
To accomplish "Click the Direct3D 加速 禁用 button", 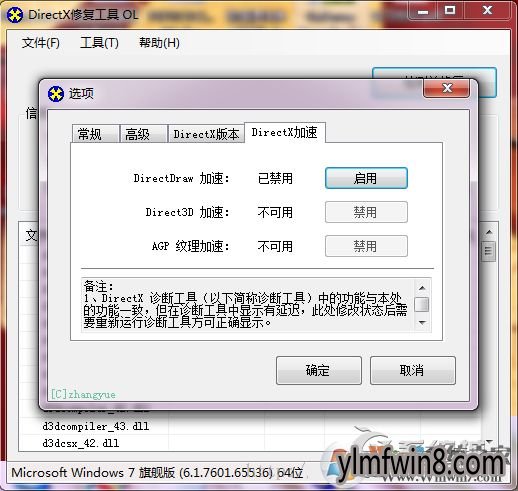I will [366, 212].
